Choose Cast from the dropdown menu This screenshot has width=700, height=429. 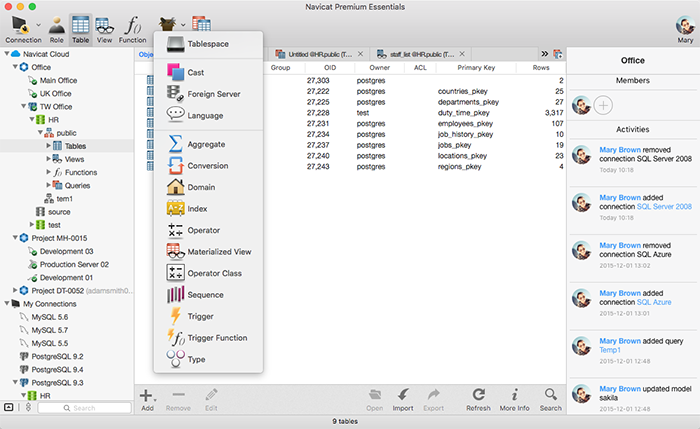(x=208, y=72)
